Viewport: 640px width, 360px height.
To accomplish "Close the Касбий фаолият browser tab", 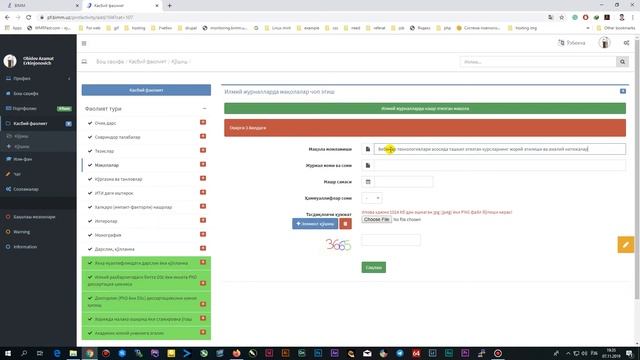I will [157, 6].
